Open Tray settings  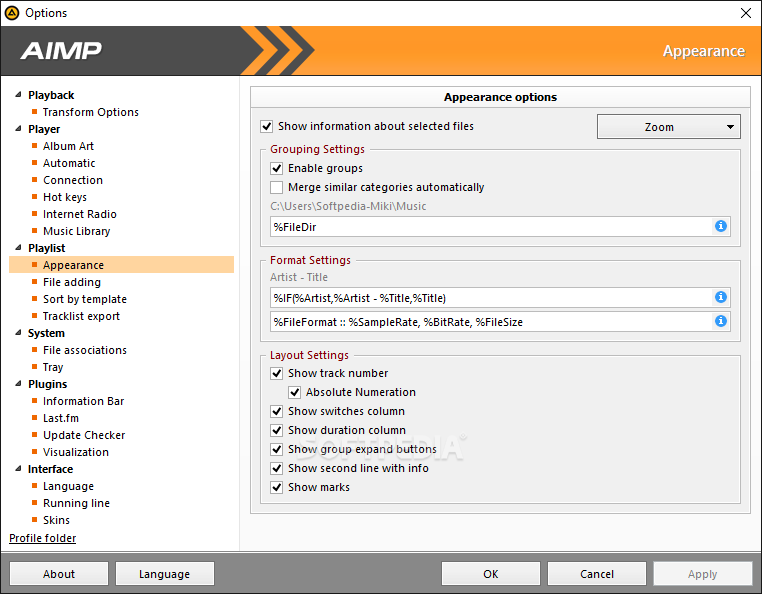[53, 367]
